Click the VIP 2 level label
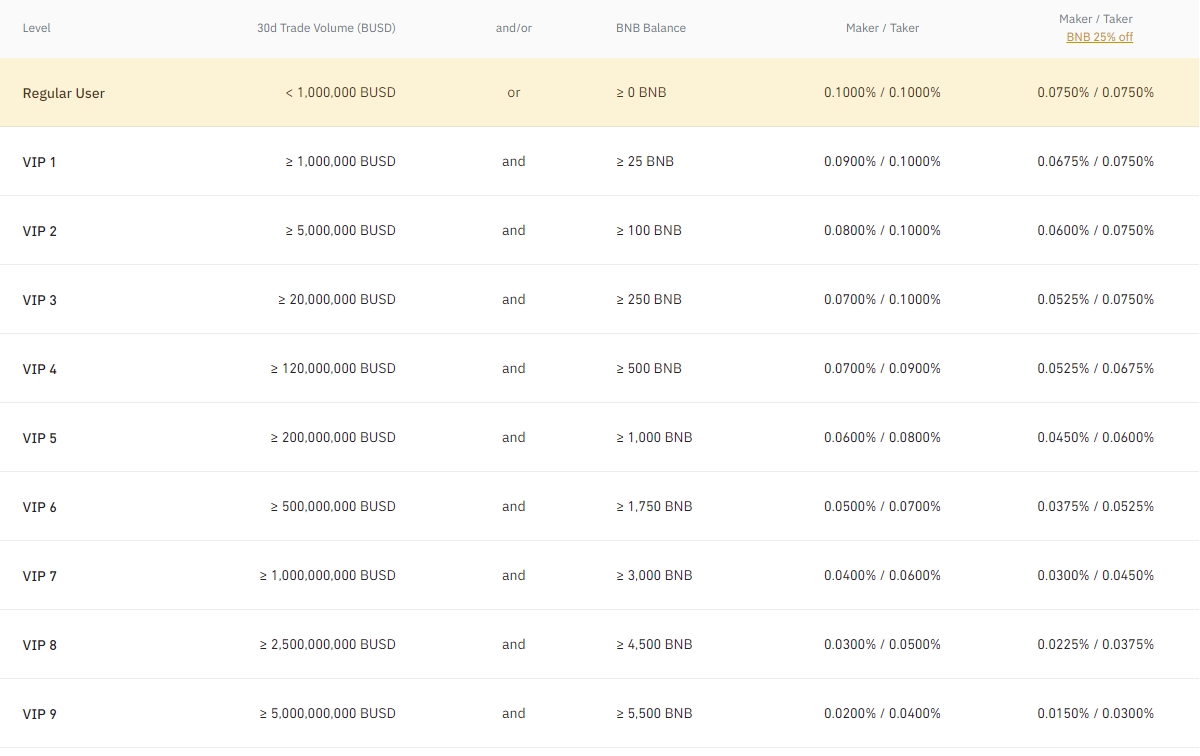Viewport: 1200px width, 756px height. (x=40, y=231)
